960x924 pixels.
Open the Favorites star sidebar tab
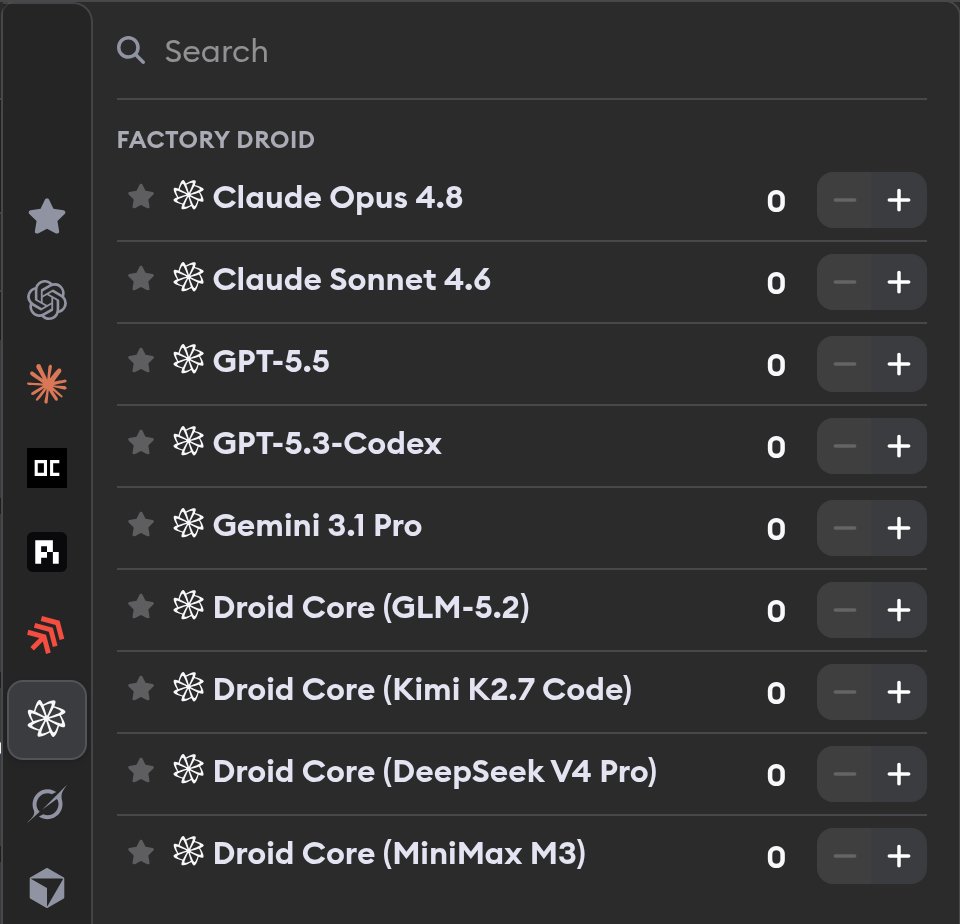pos(47,216)
